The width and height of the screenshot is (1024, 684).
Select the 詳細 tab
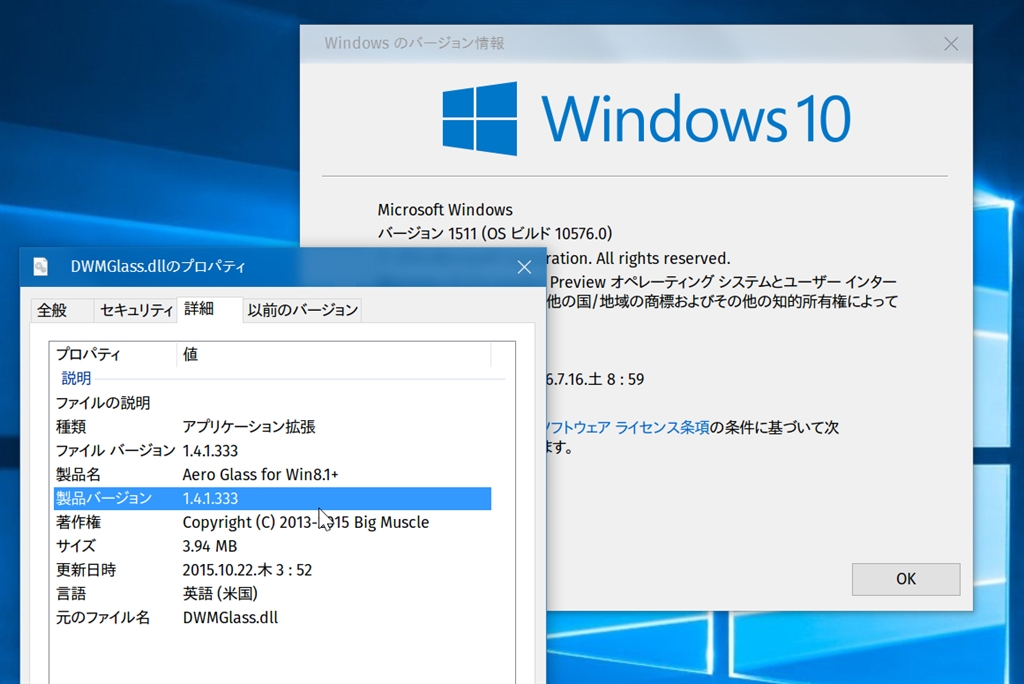click(209, 309)
